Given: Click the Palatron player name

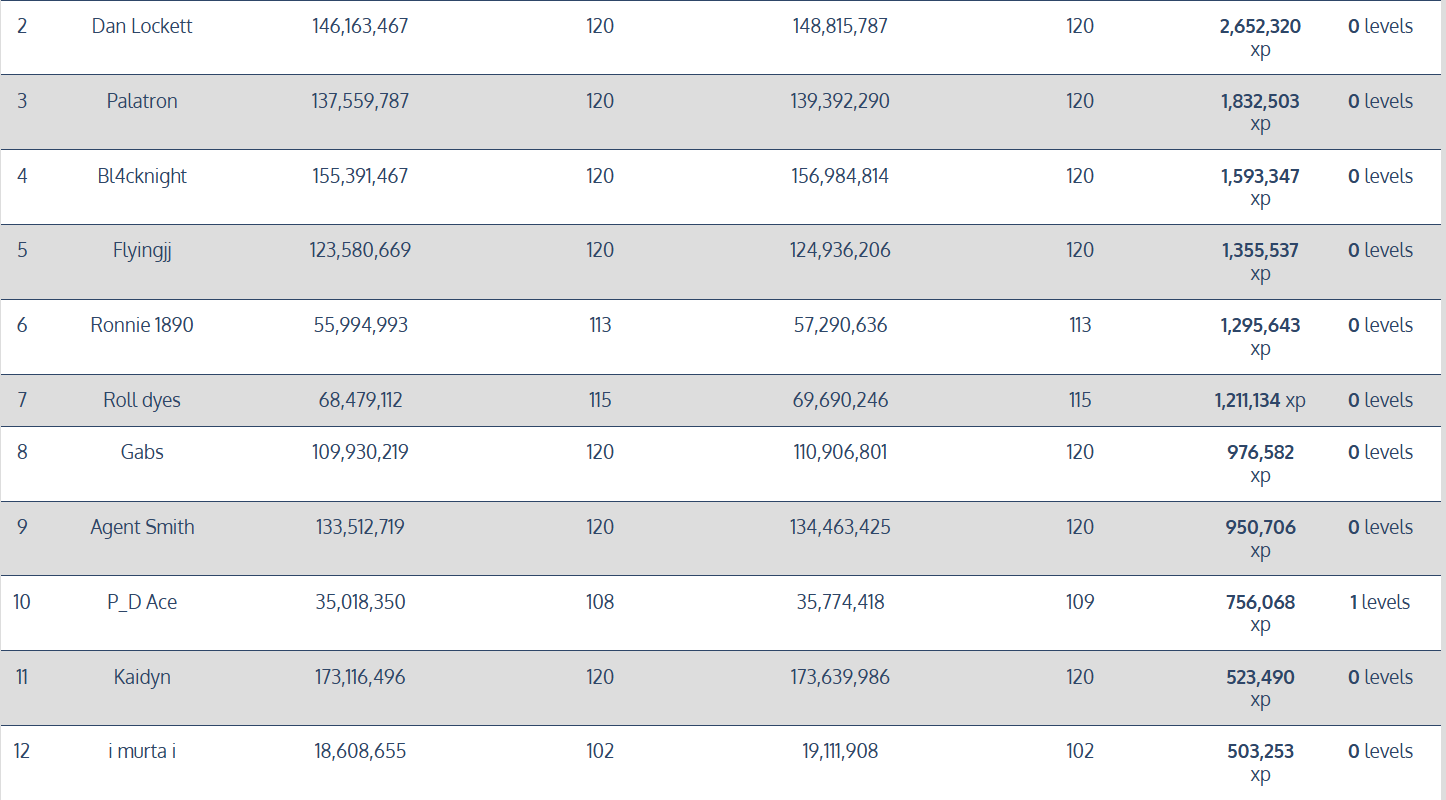Looking at the screenshot, I should (142, 102).
